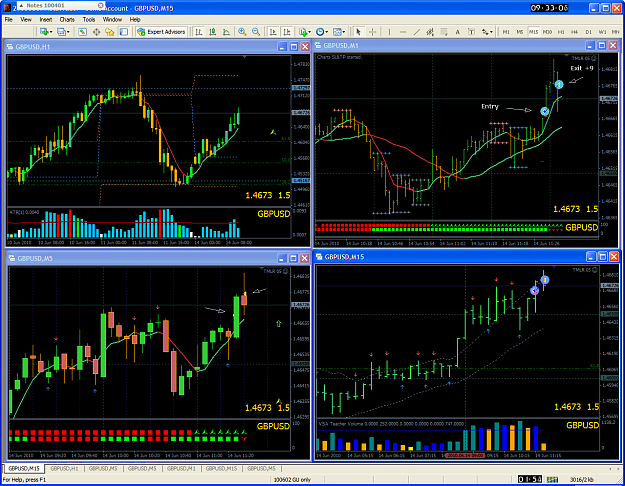The width and height of the screenshot is (625, 486).
Task: Expand the Templates dropdown arrow
Action: click(x=344, y=32)
